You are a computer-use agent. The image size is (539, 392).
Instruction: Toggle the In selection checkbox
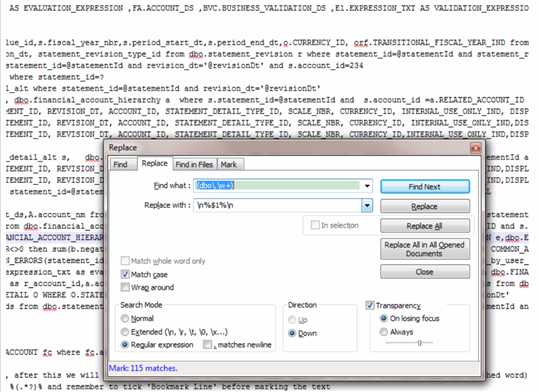click(315, 225)
